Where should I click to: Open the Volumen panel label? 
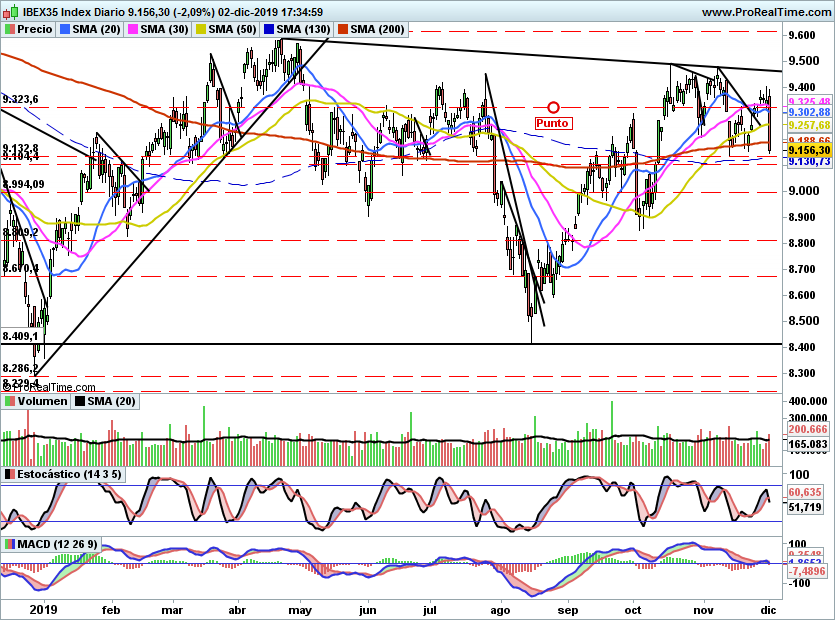coord(42,401)
